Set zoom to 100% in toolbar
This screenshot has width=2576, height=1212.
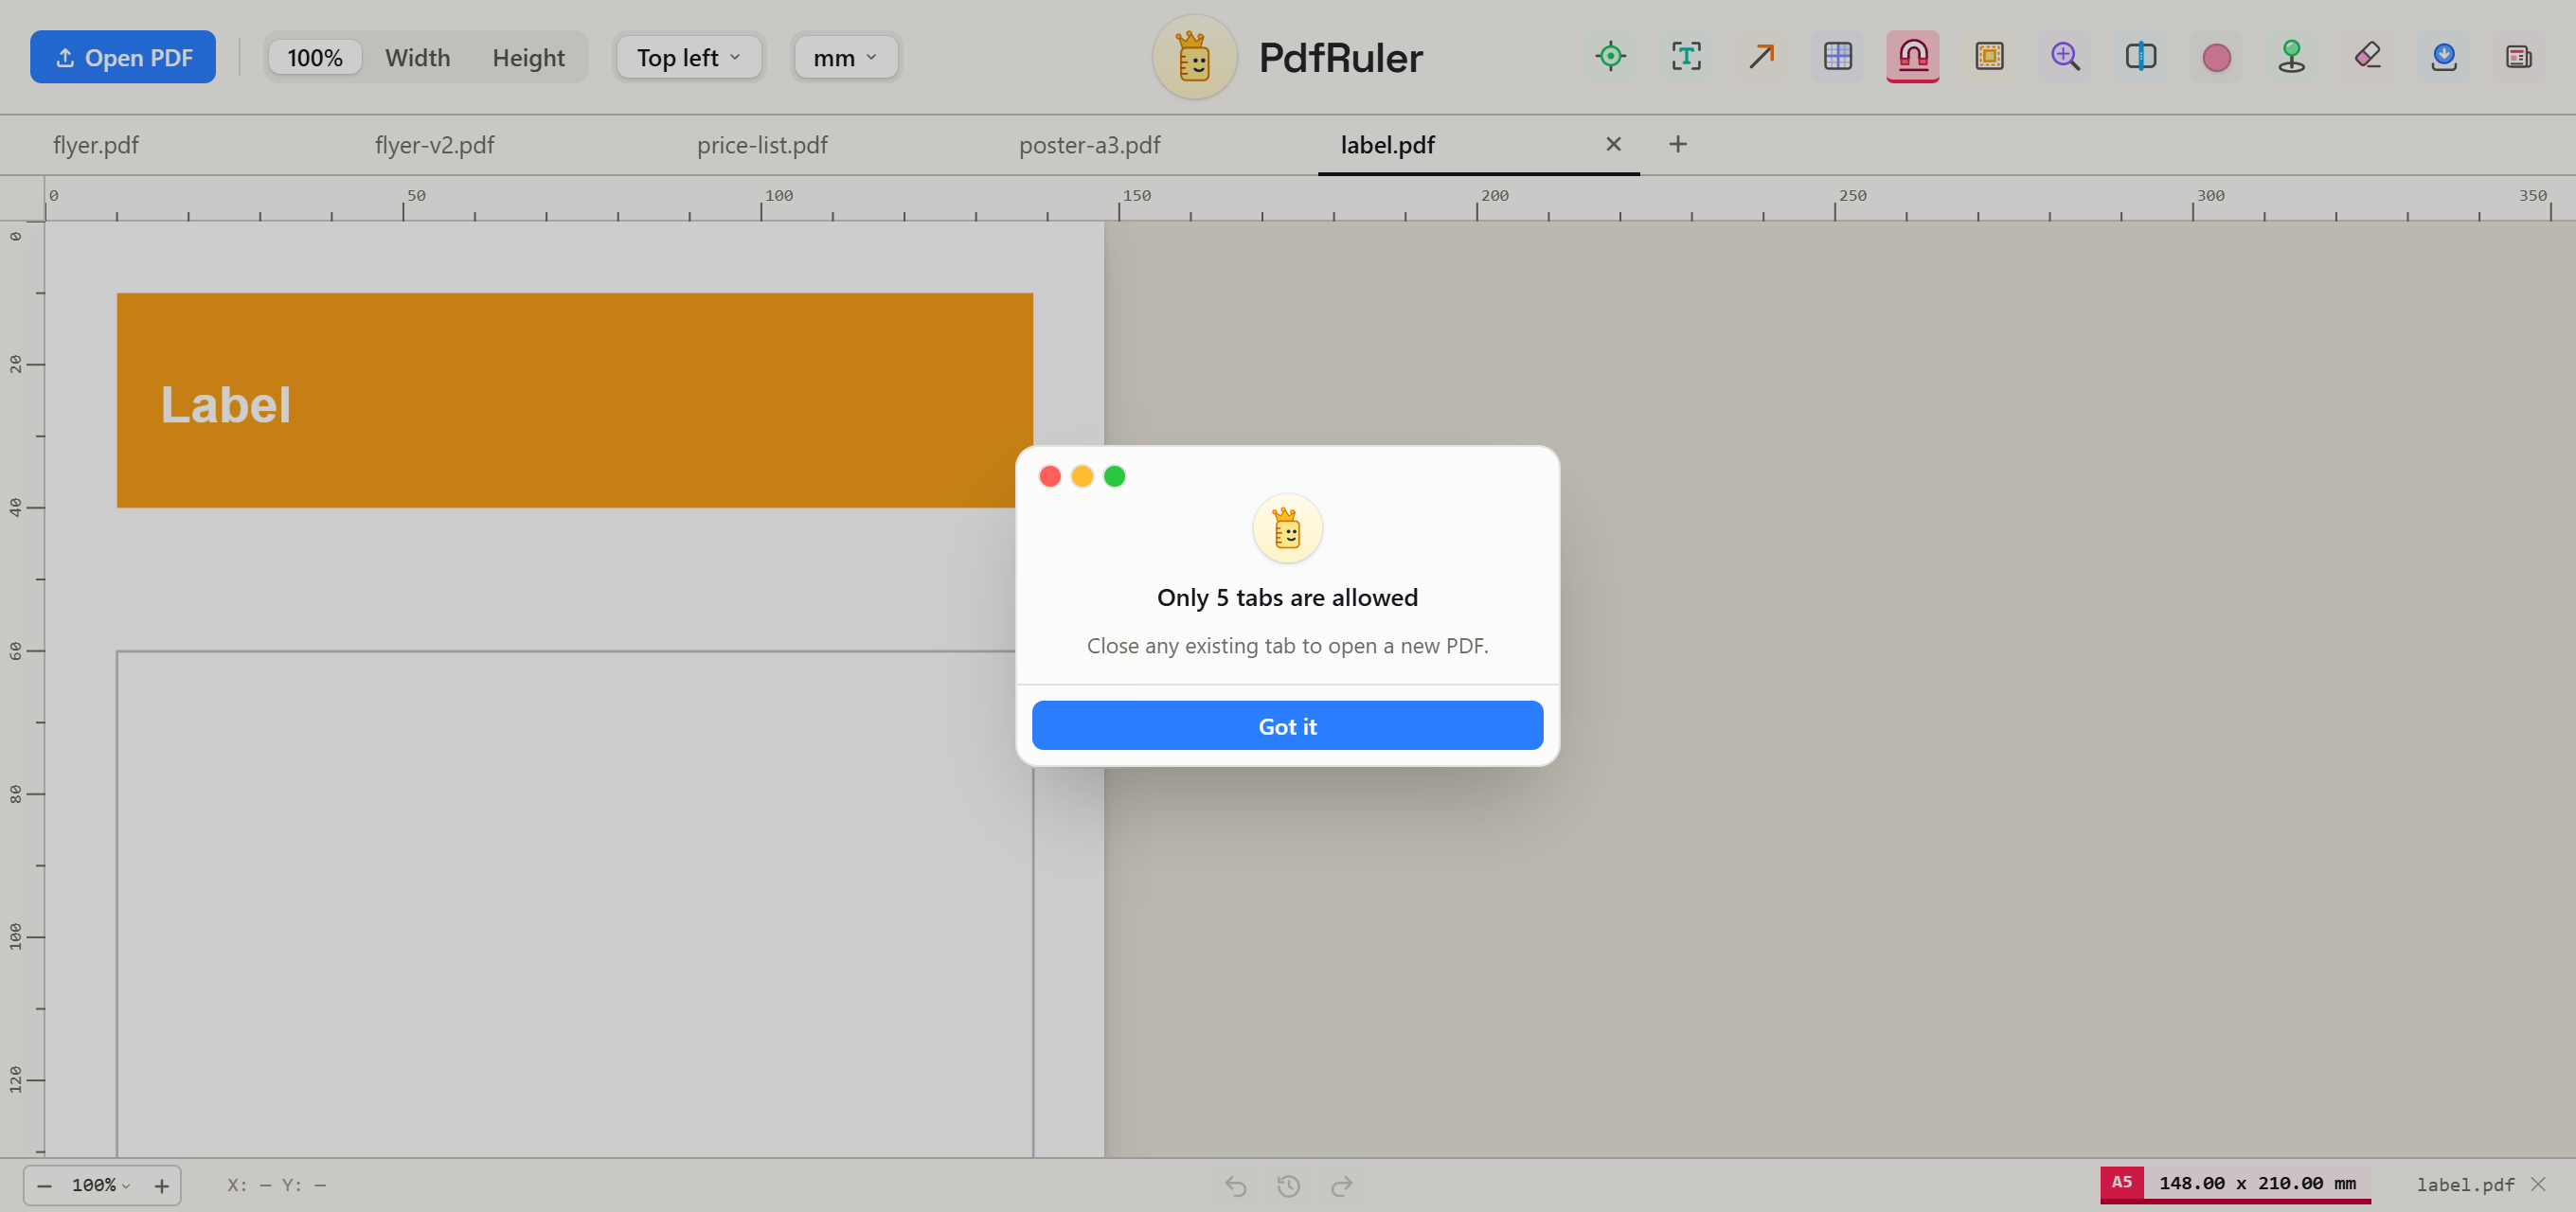click(x=315, y=57)
